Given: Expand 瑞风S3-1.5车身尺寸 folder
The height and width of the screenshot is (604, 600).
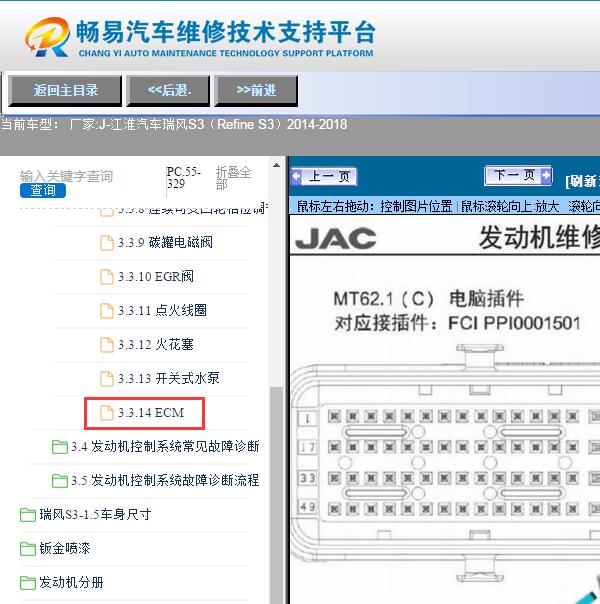Looking at the screenshot, I should pos(95,514).
